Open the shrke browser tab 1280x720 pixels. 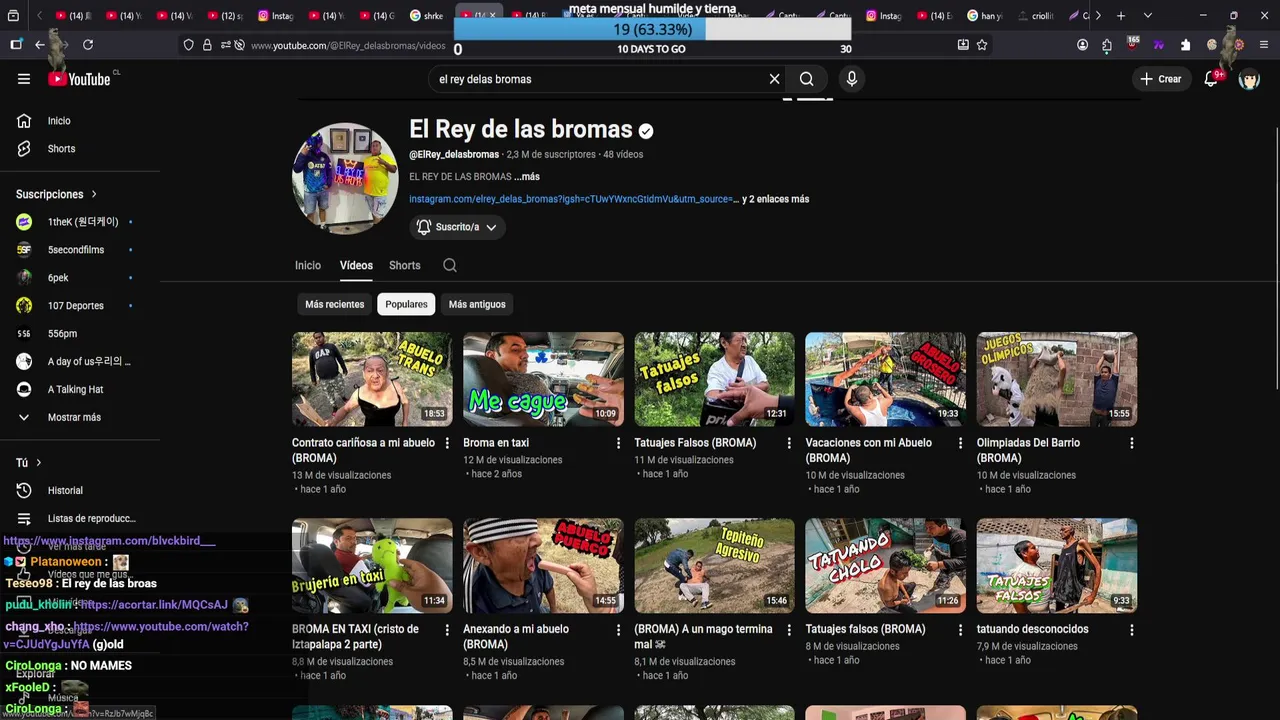(428, 16)
